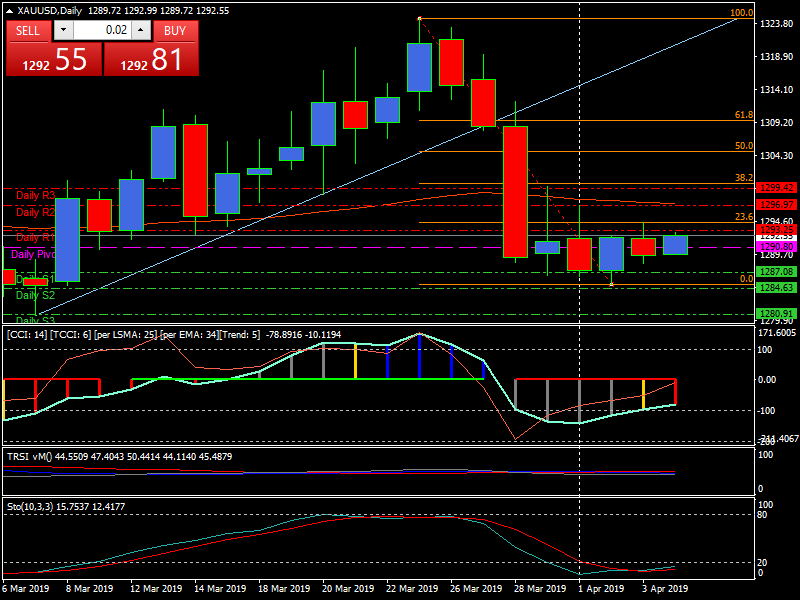
Task: Click the 1299.42 red price label
Action: [776, 187]
